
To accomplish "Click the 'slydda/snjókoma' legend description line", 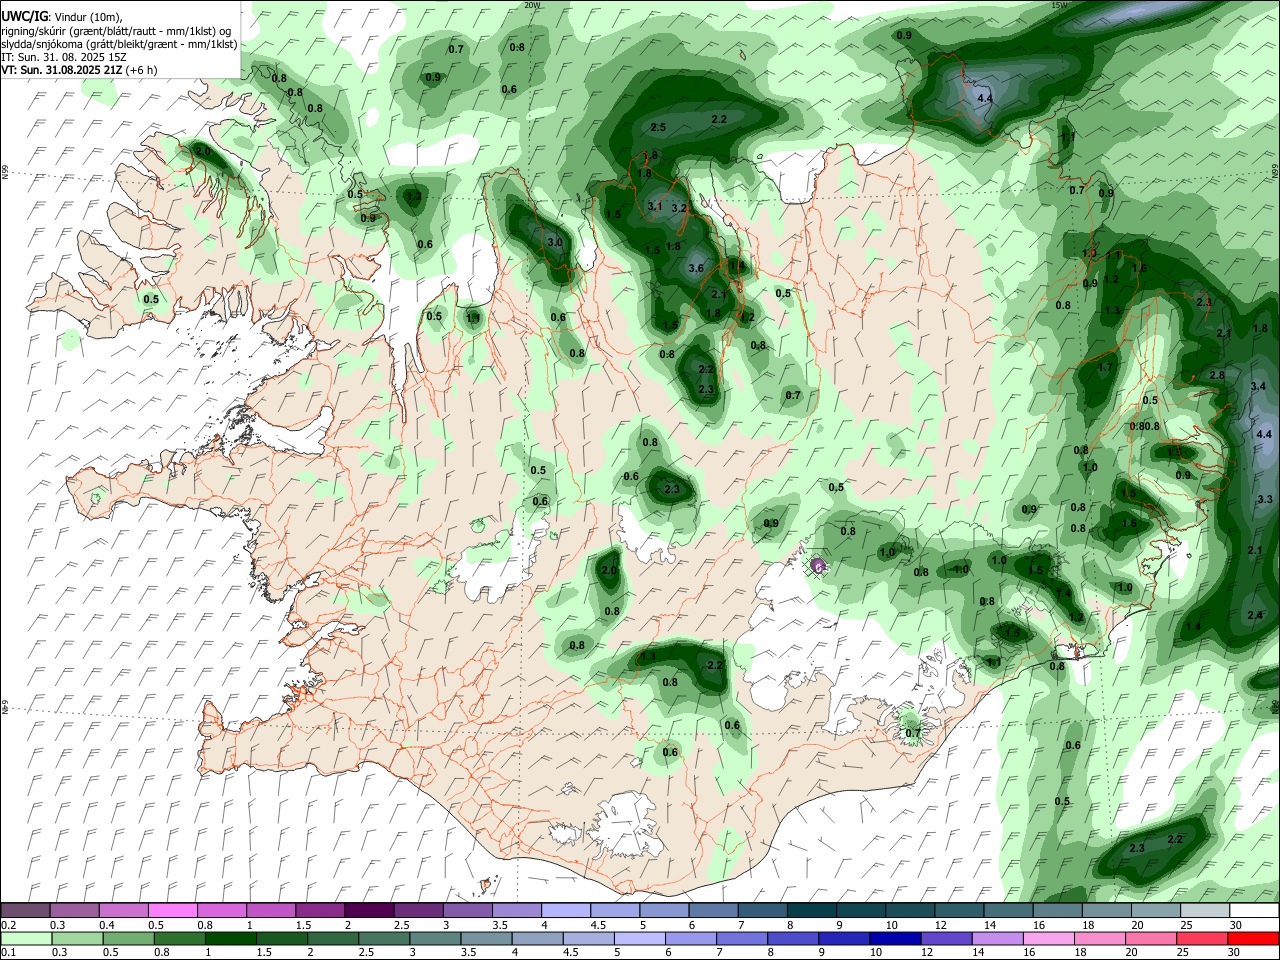I will pos(119,45).
